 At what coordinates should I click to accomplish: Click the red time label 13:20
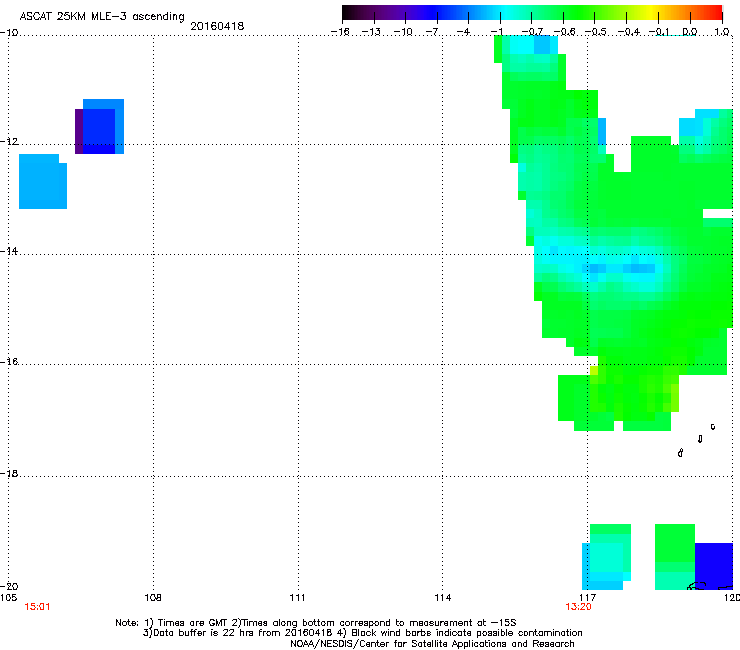[578, 607]
